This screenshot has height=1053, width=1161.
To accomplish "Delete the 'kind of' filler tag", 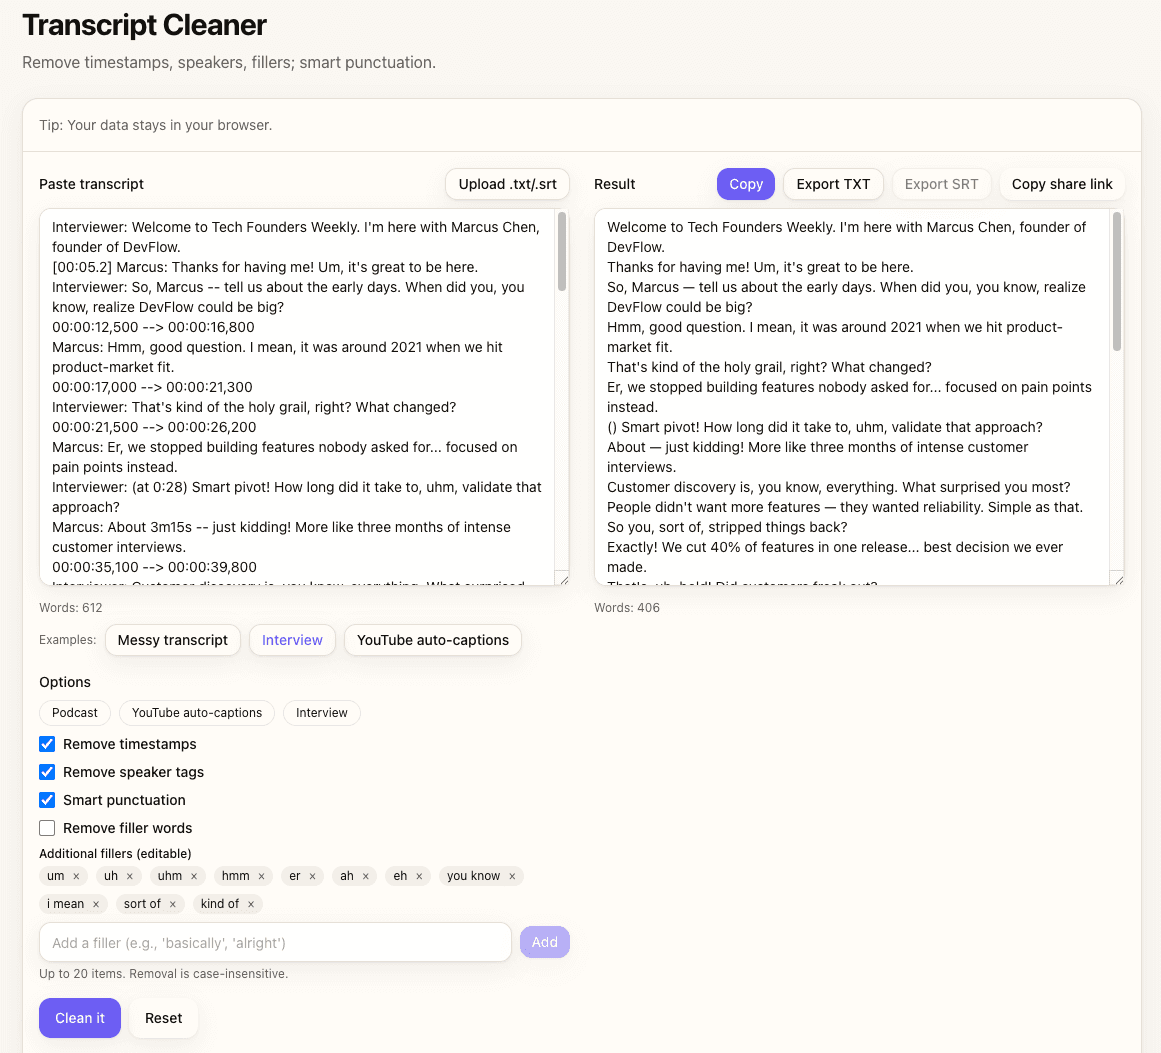I will [x=251, y=904].
